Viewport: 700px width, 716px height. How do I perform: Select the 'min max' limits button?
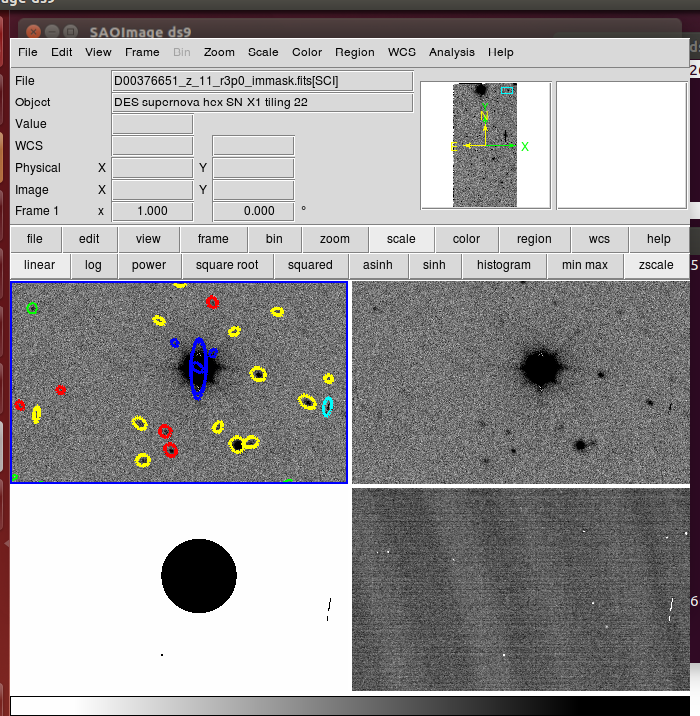click(584, 265)
